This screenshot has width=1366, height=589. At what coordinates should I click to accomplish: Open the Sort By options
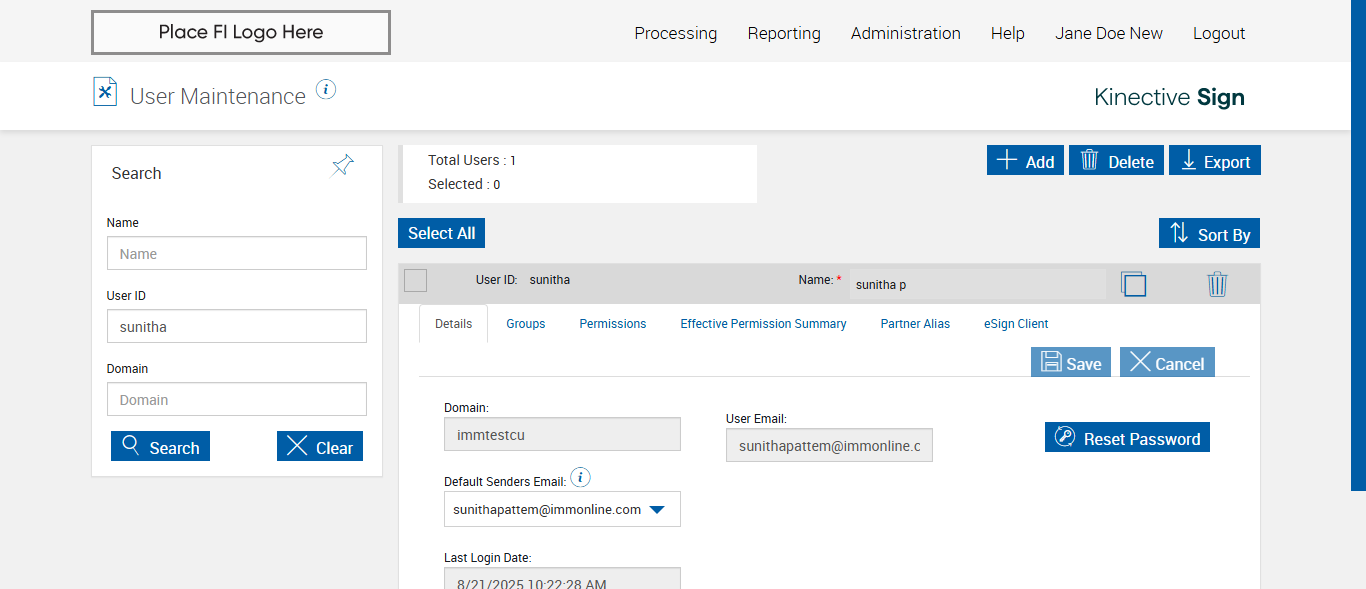[1210, 234]
